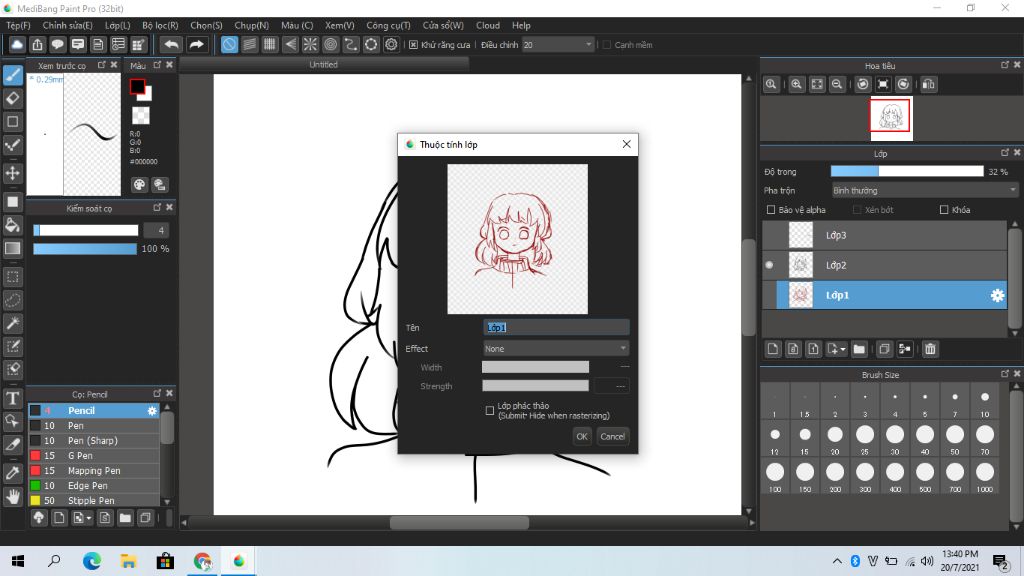Check the Lớp phác thảo checkbox
Image resolution: width=1024 pixels, height=576 pixels.
pyautogui.click(x=490, y=410)
